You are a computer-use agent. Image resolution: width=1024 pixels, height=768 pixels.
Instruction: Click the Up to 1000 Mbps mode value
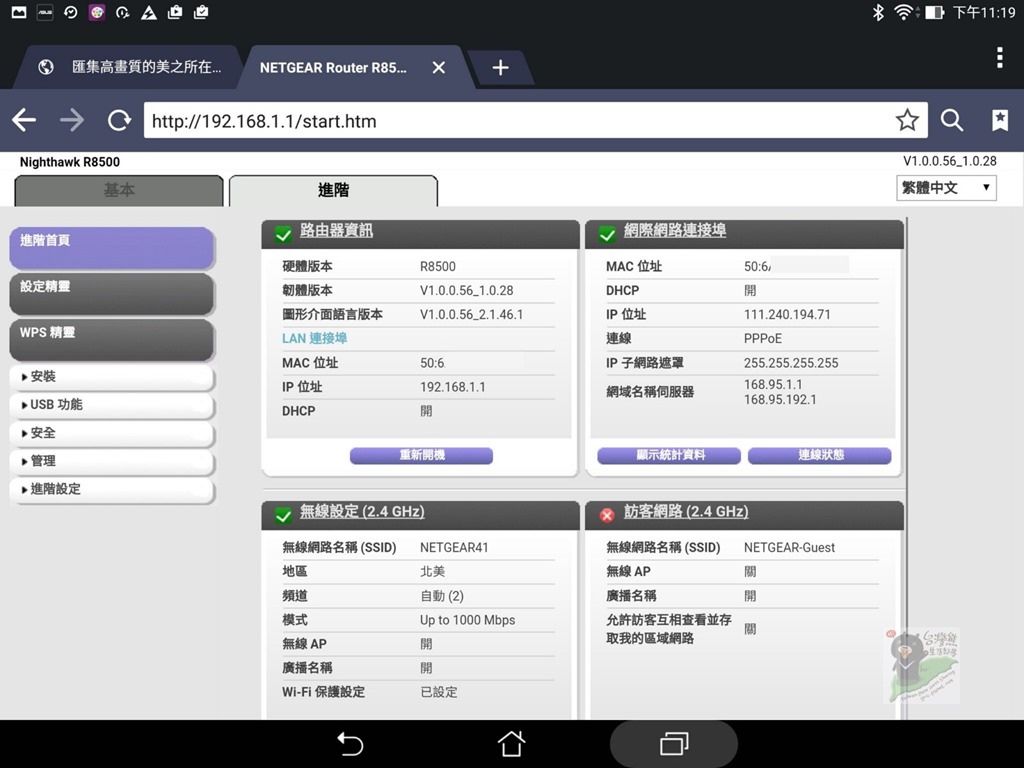click(468, 620)
